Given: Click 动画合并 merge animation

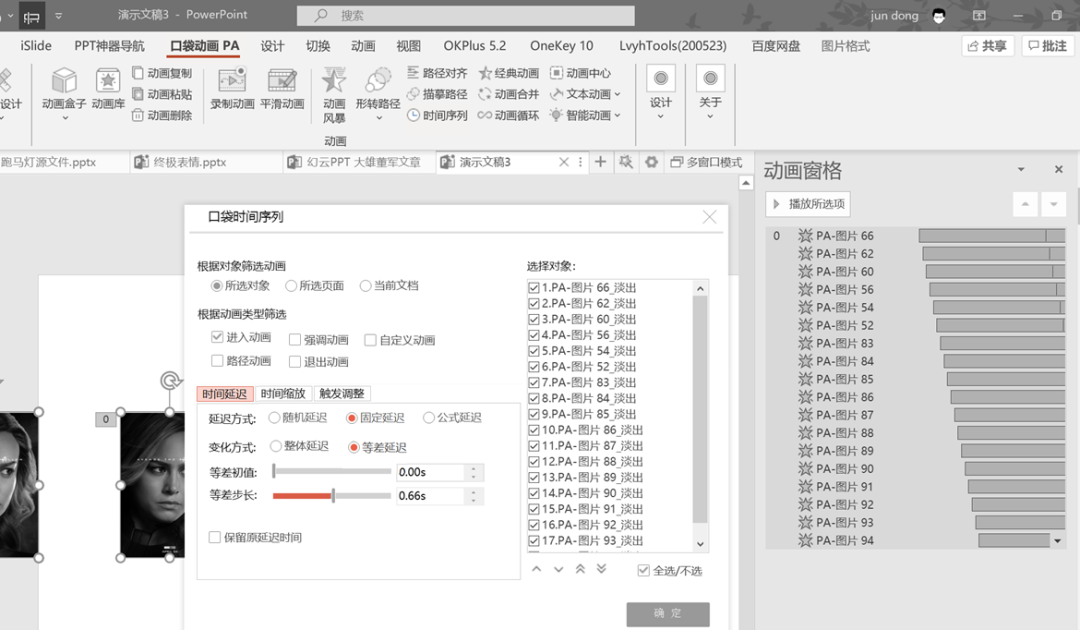Looking at the screenshot, I should [x=509, y=94].
